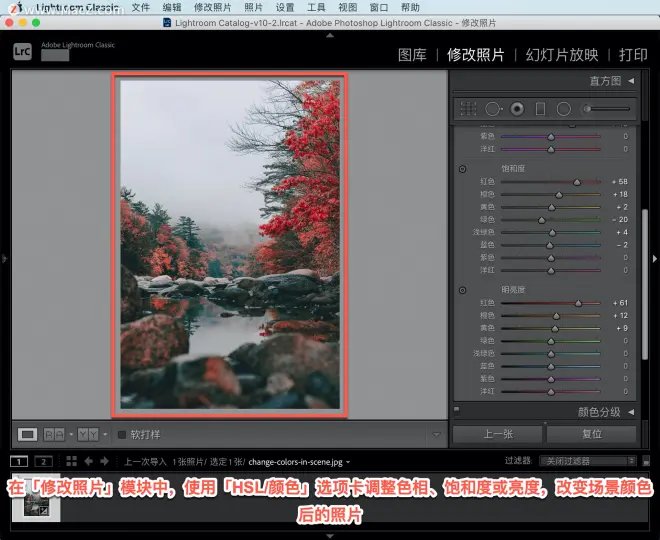
Task: Go forward with the right arrow
Action: click(x=104, y=461)
